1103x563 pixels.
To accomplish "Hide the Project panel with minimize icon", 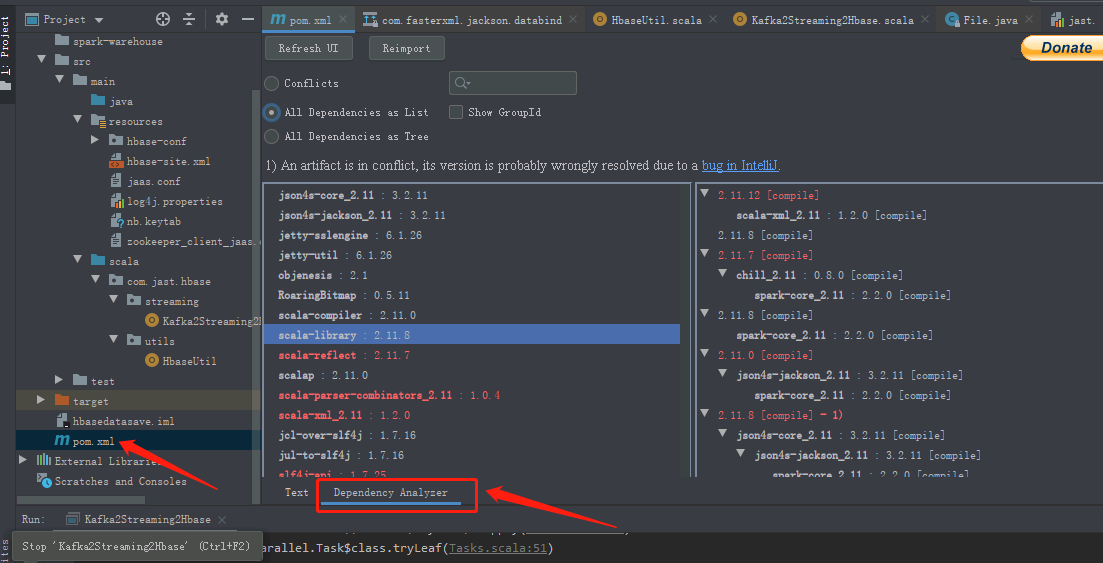I will point(248,19).
